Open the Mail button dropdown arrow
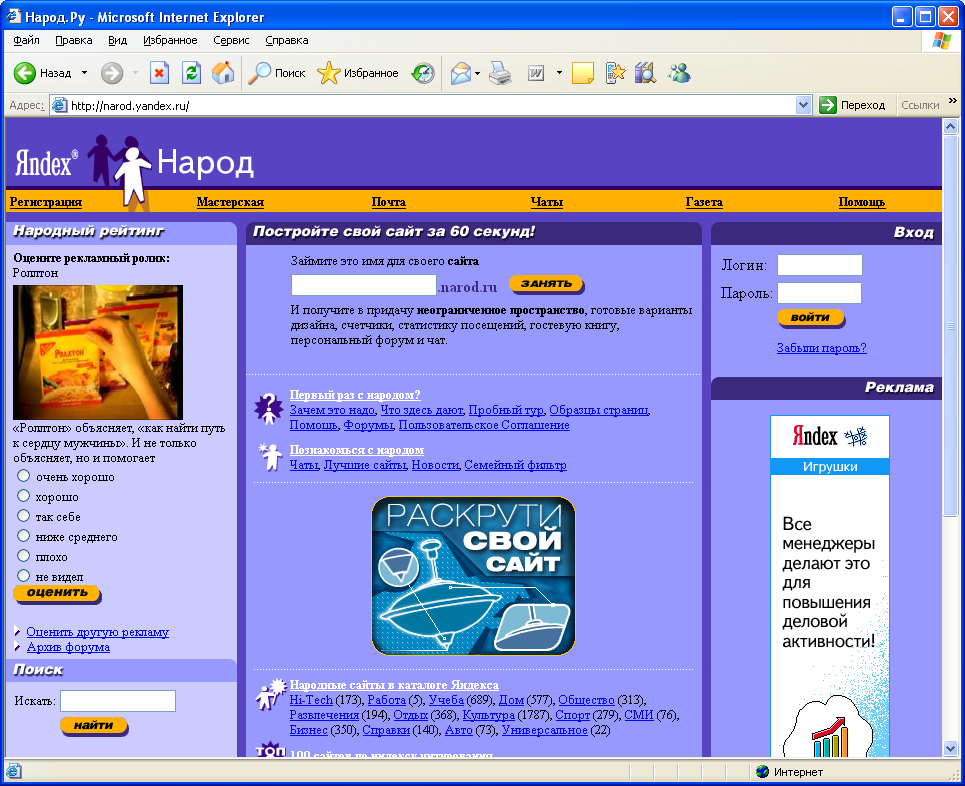965x786 pixels. click(x=478, y=74)
